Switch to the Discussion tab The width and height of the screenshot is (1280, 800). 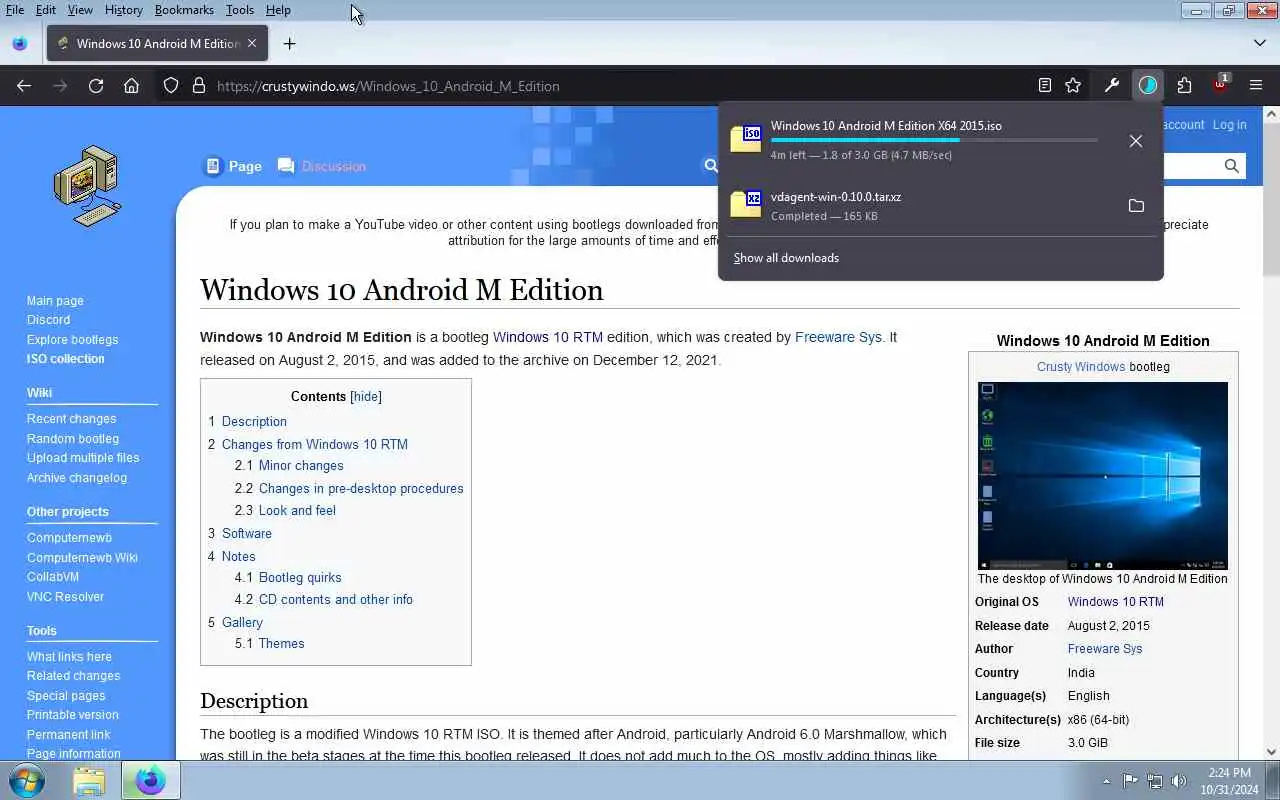click(322, 166)
